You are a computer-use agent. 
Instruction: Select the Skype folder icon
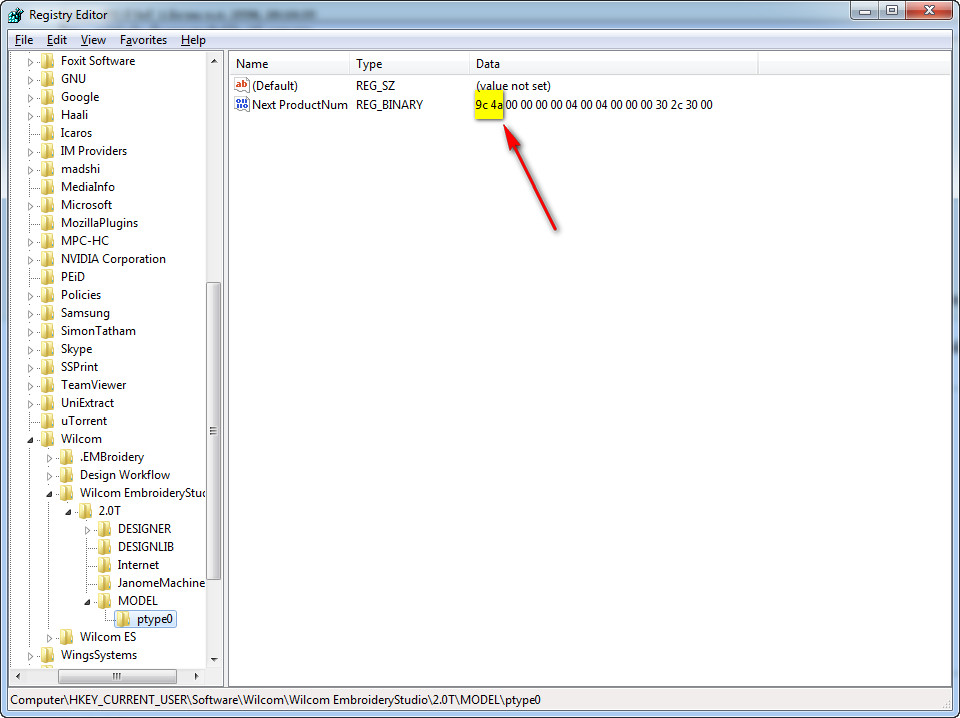pos(48,349)
